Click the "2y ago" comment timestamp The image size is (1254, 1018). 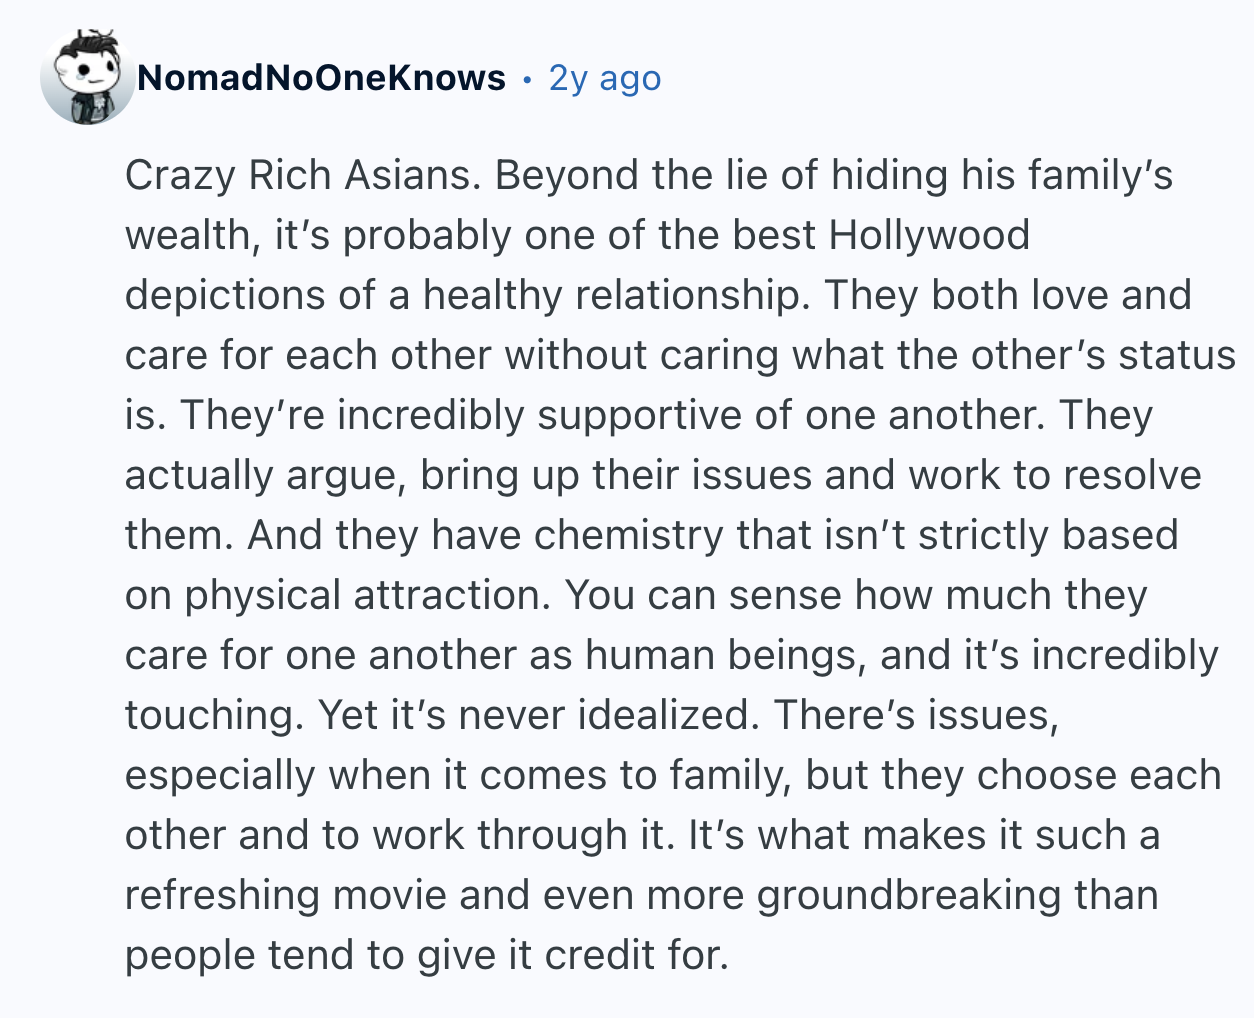[605, 78]
